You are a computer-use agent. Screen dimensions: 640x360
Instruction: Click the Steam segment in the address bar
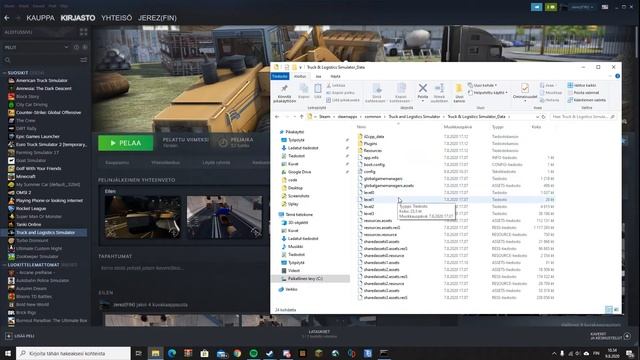pos(325,117)
